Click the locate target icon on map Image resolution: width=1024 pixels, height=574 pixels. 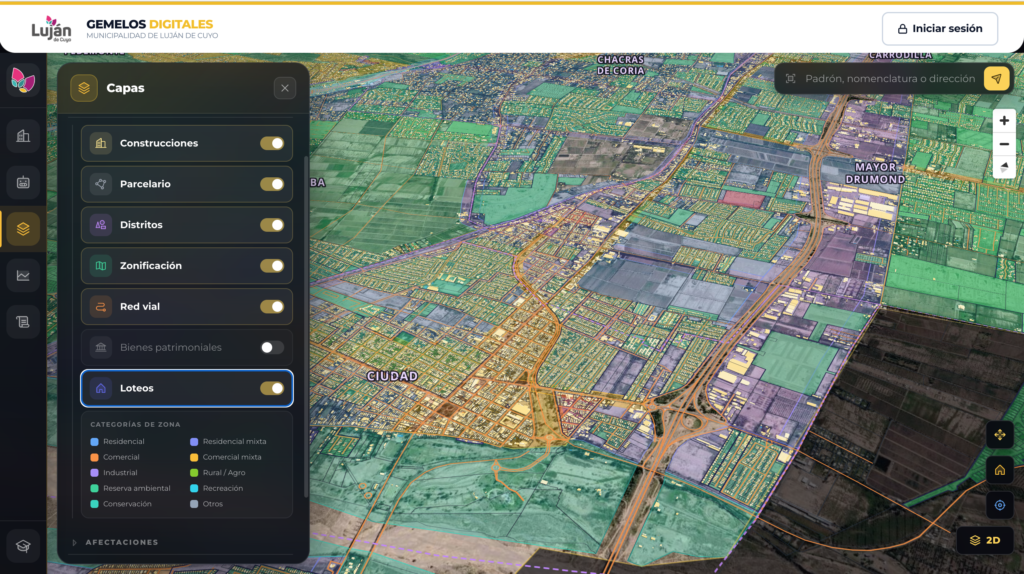999,505
